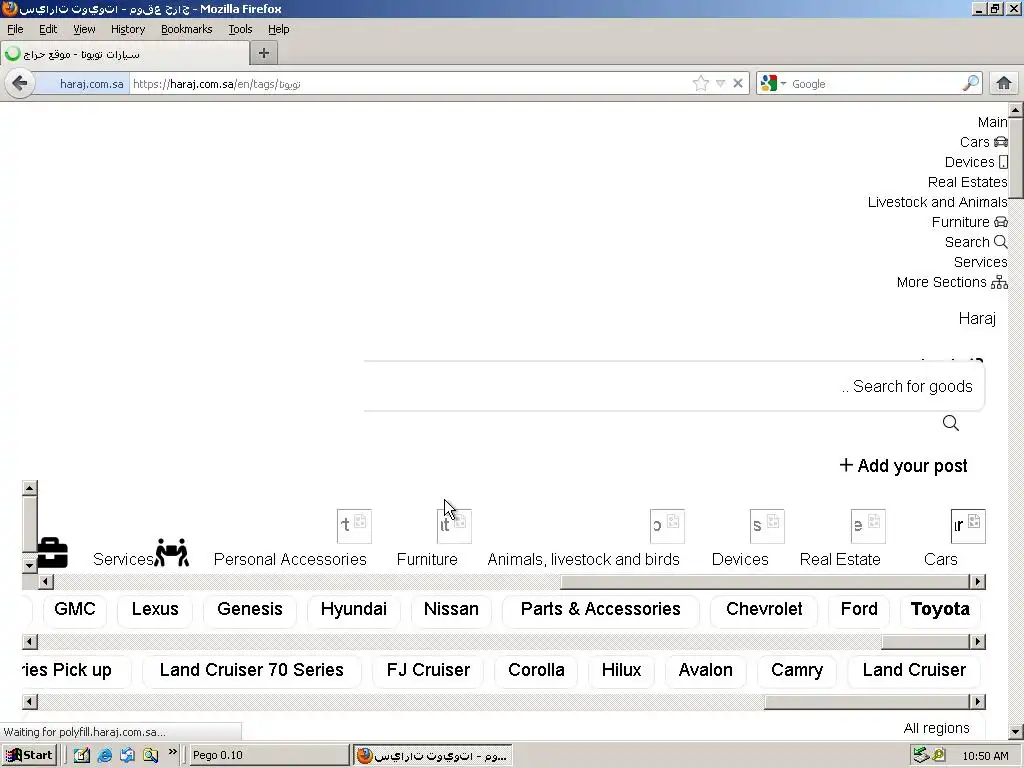Select the Hyundai brand tag
This screenshot has width=1024, height=768.
[x=354, y=609]
